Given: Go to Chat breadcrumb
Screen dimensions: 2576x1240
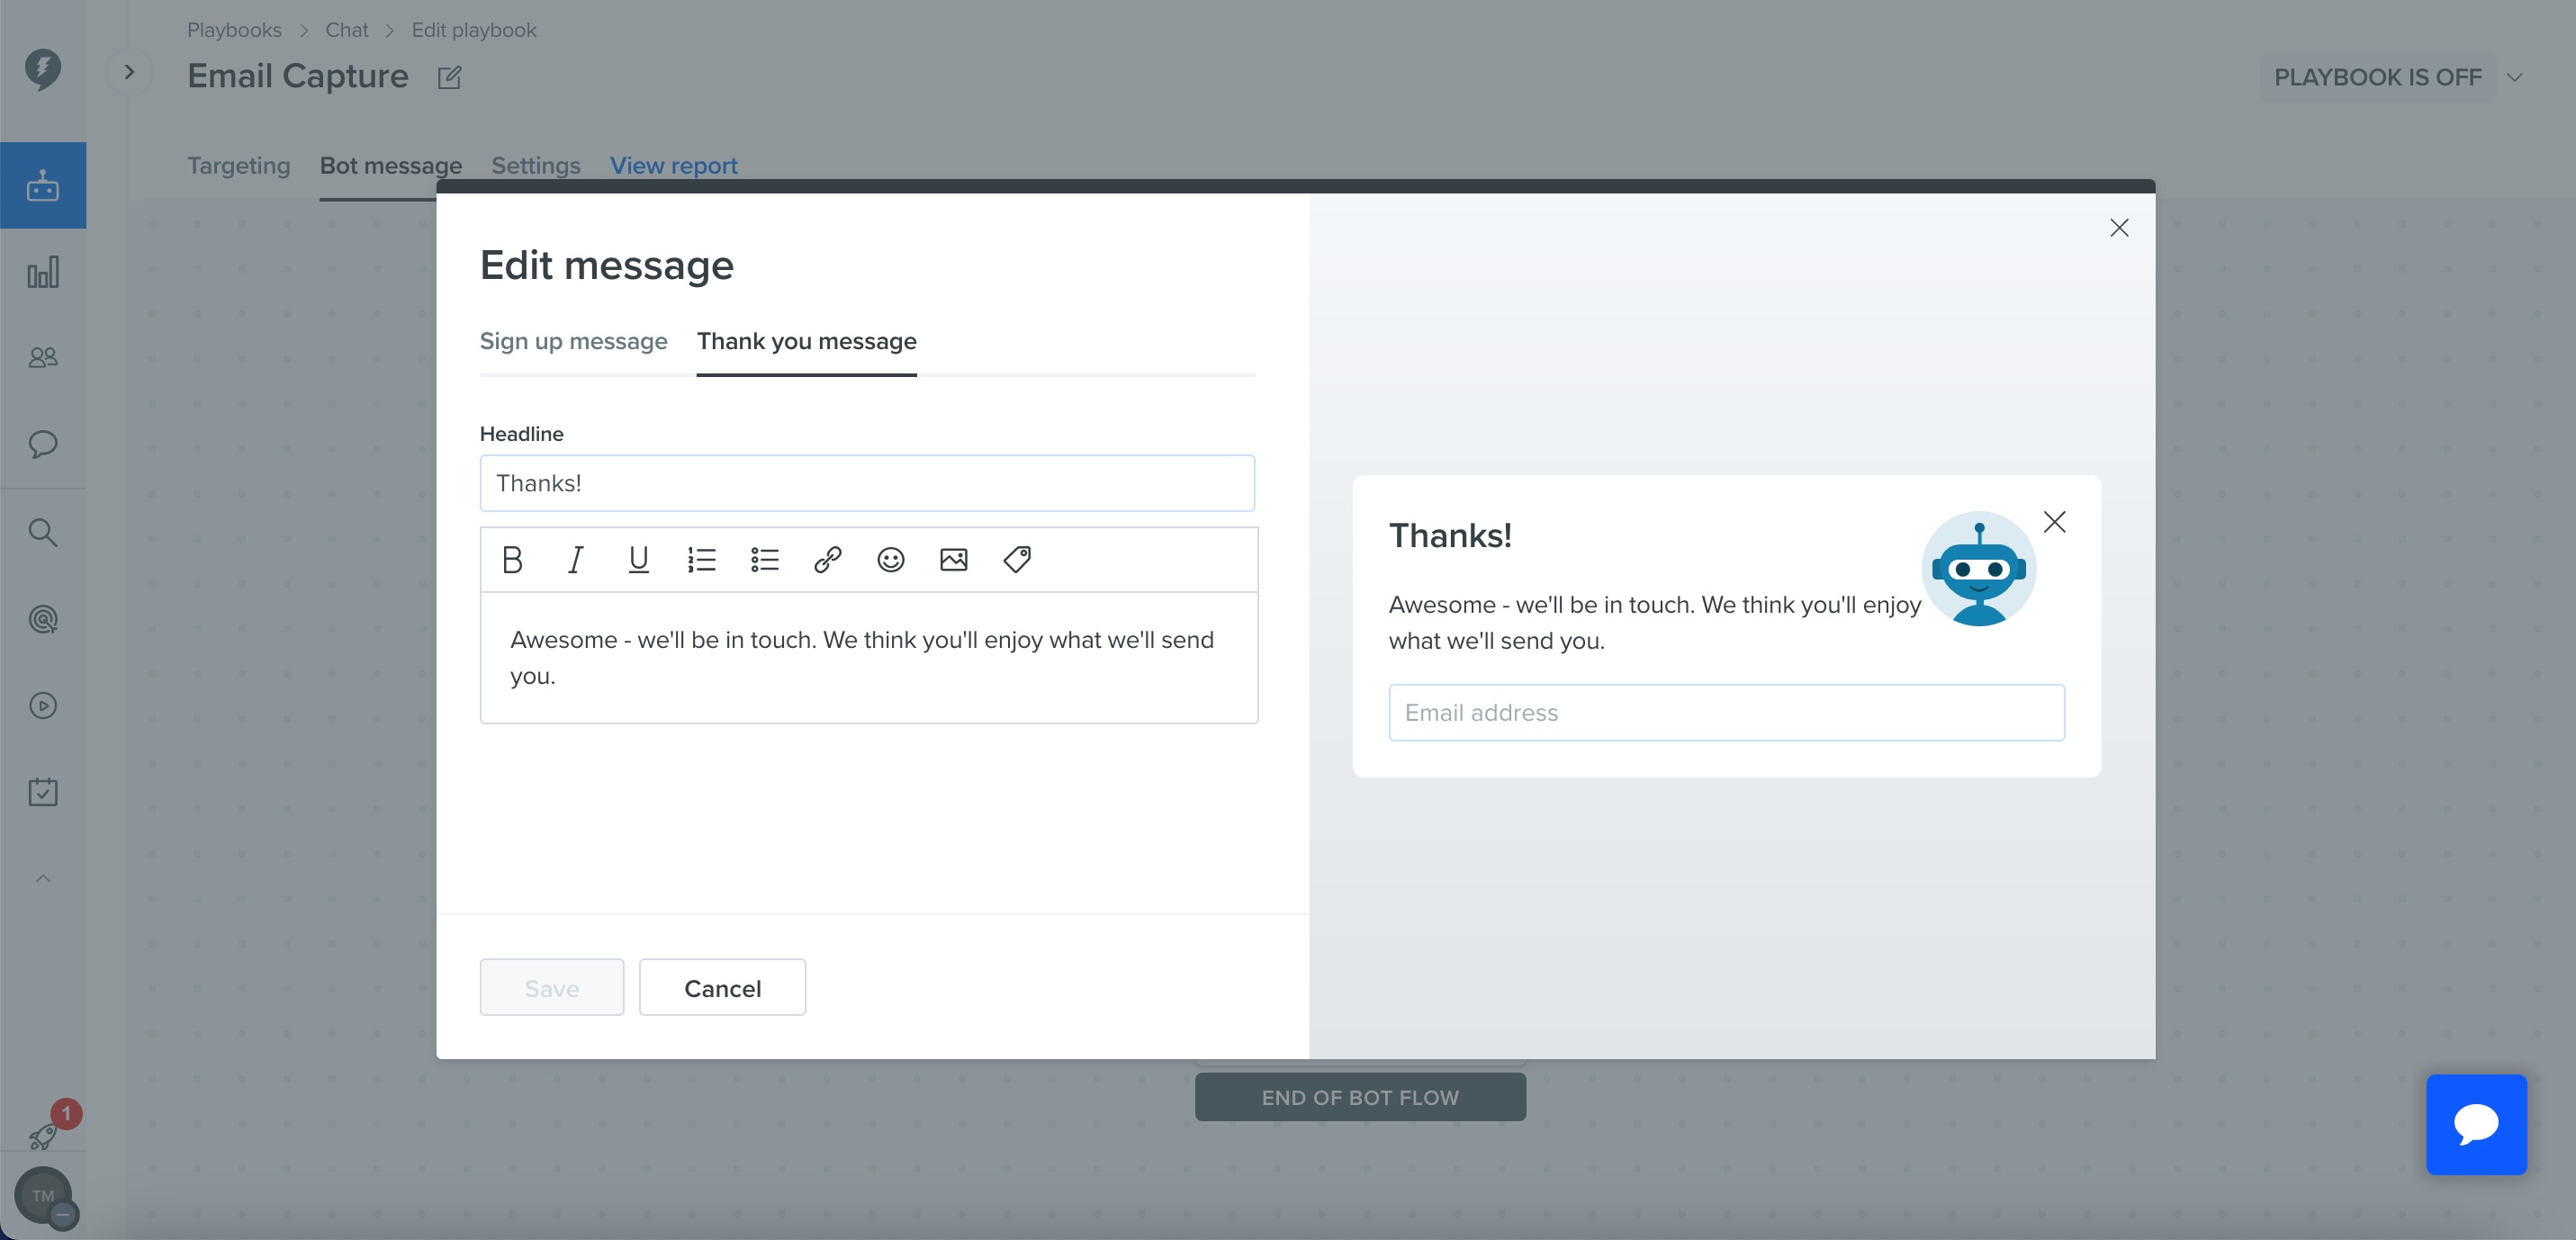Looking at the screenshot, I should point(346,30).
